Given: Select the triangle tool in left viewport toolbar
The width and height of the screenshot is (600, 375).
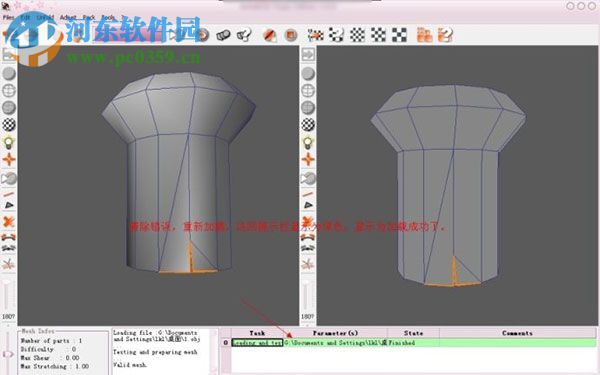Looking at the screenshot, I should click(9, 205).
